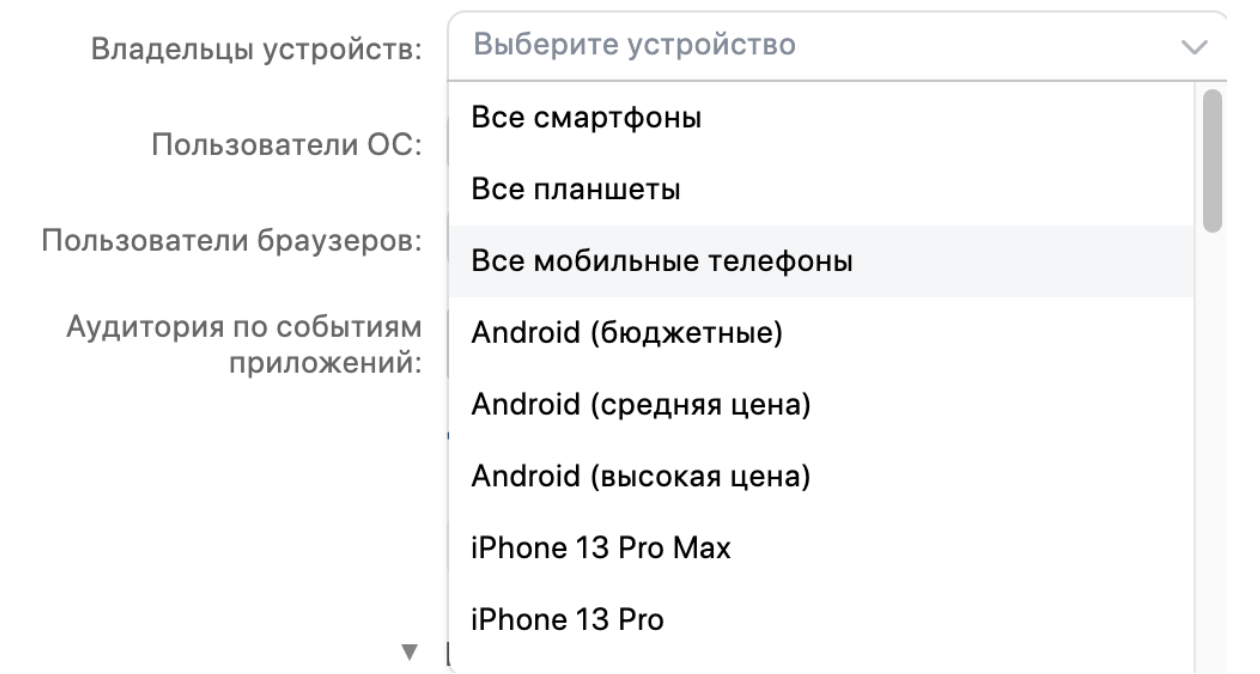Choose 'Android (средняя цена)' from dropdown

click(x=640, y=406)
